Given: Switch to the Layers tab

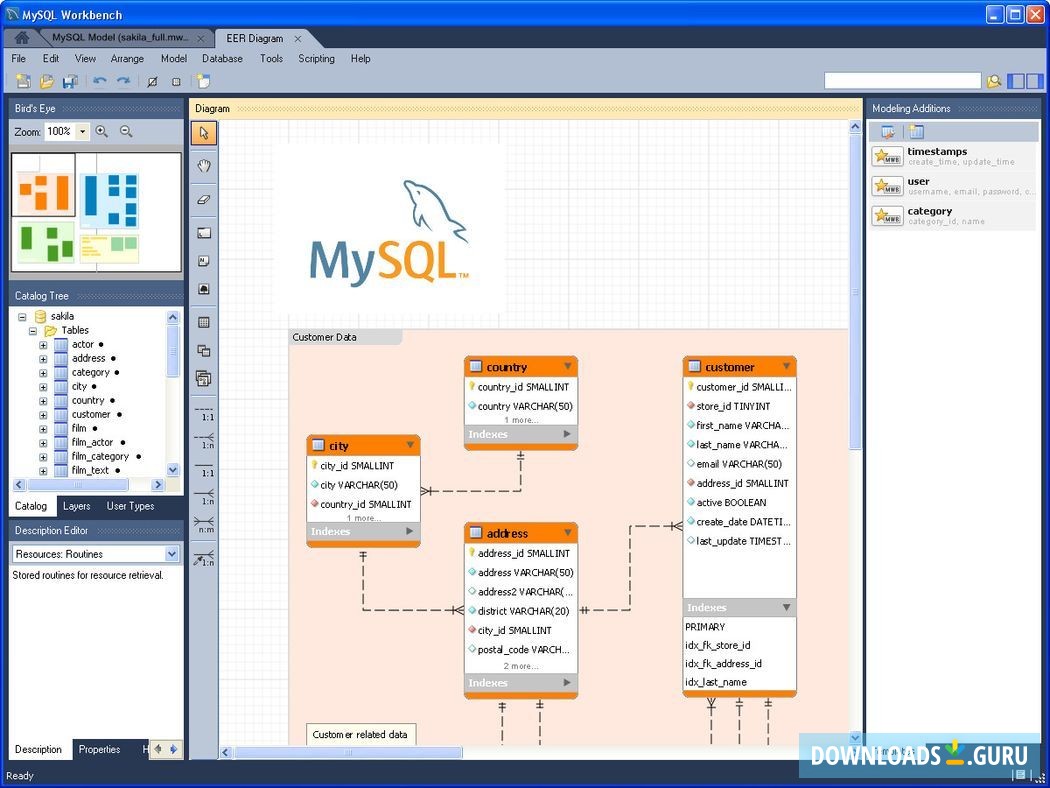Looking at the screenshot, I should pos(76,506).
